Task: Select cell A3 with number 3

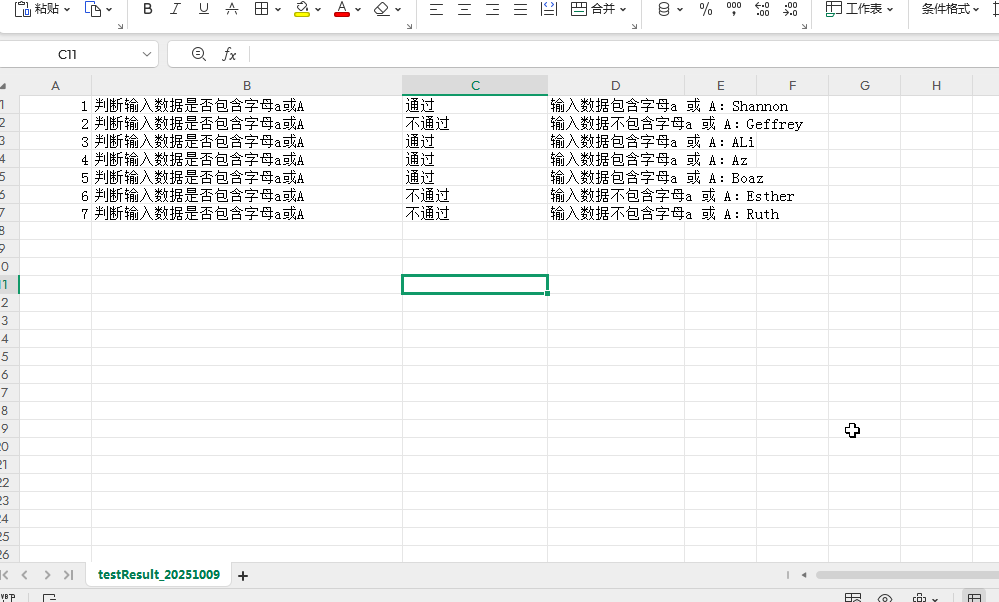Action: tap(55, 141)
